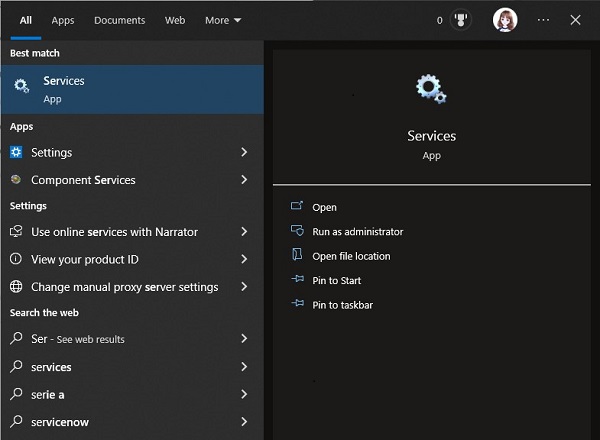
Task: Open the three-dot options menu
Action: [543, 20]
